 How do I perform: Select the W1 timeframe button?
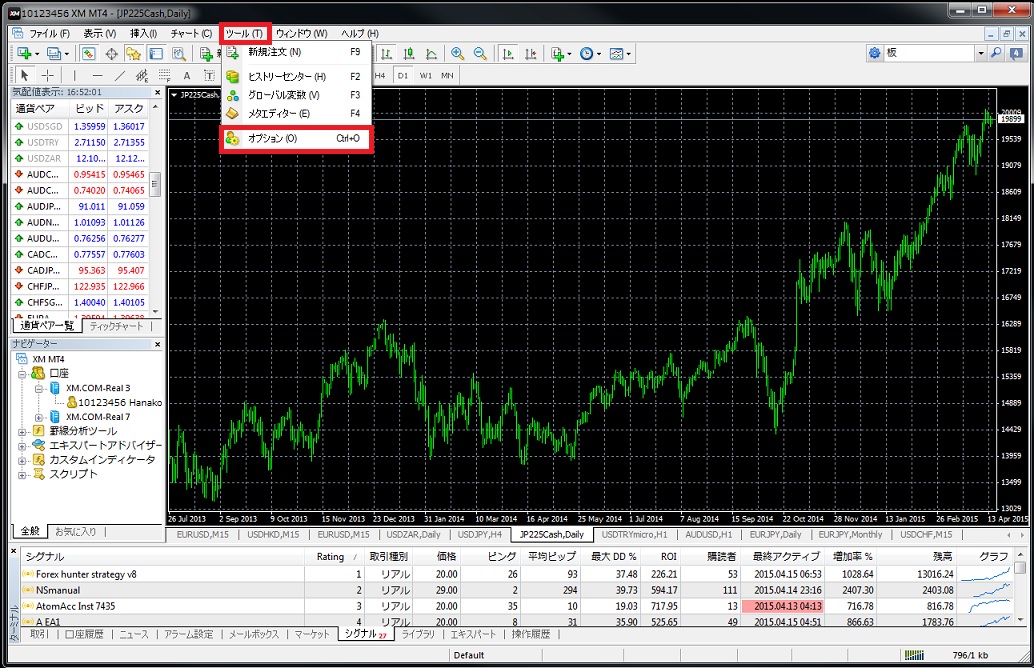(425, 75)
